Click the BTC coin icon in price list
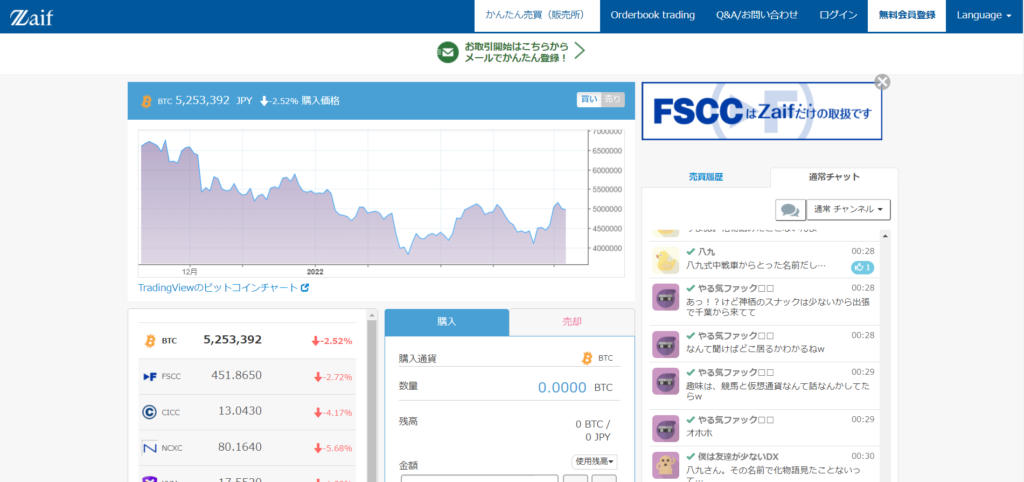This screenshot has height=482, width=1024. click(150, 341)
